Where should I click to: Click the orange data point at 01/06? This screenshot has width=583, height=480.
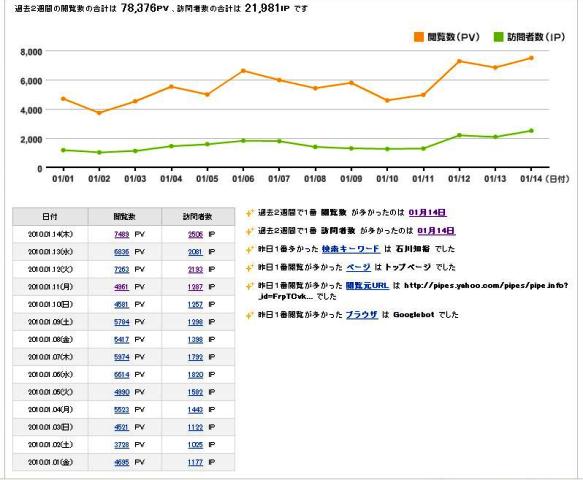pyautogui.click(x=243, y=71)
